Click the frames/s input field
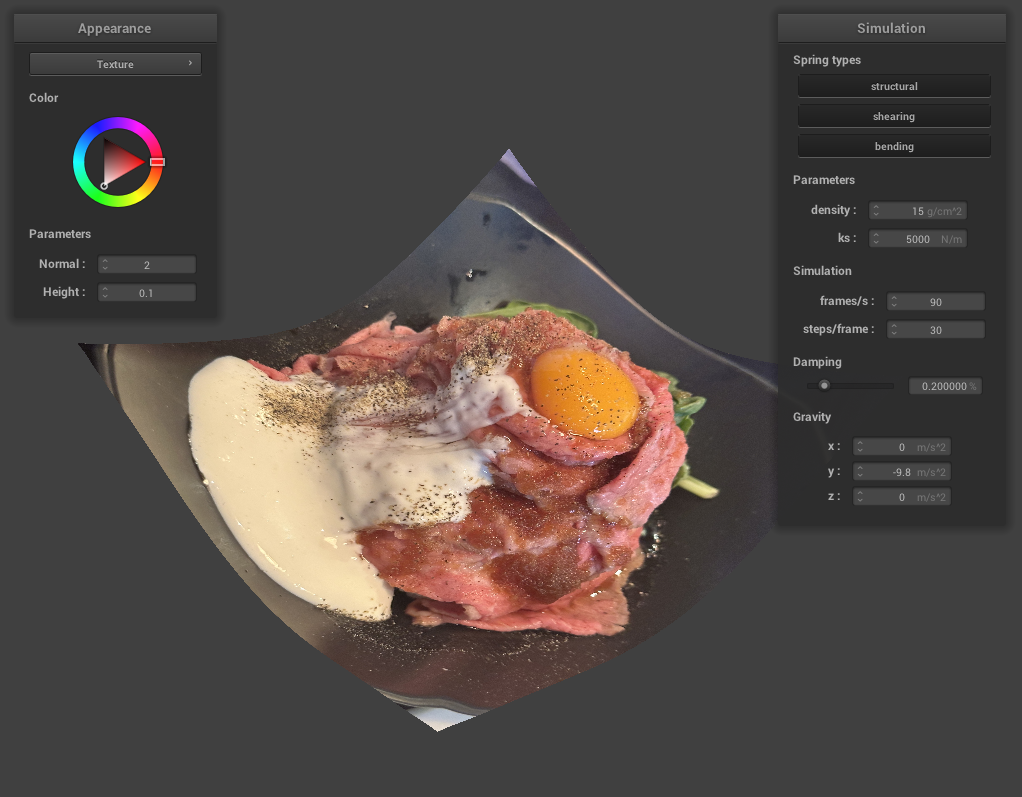 pos(936,302)
